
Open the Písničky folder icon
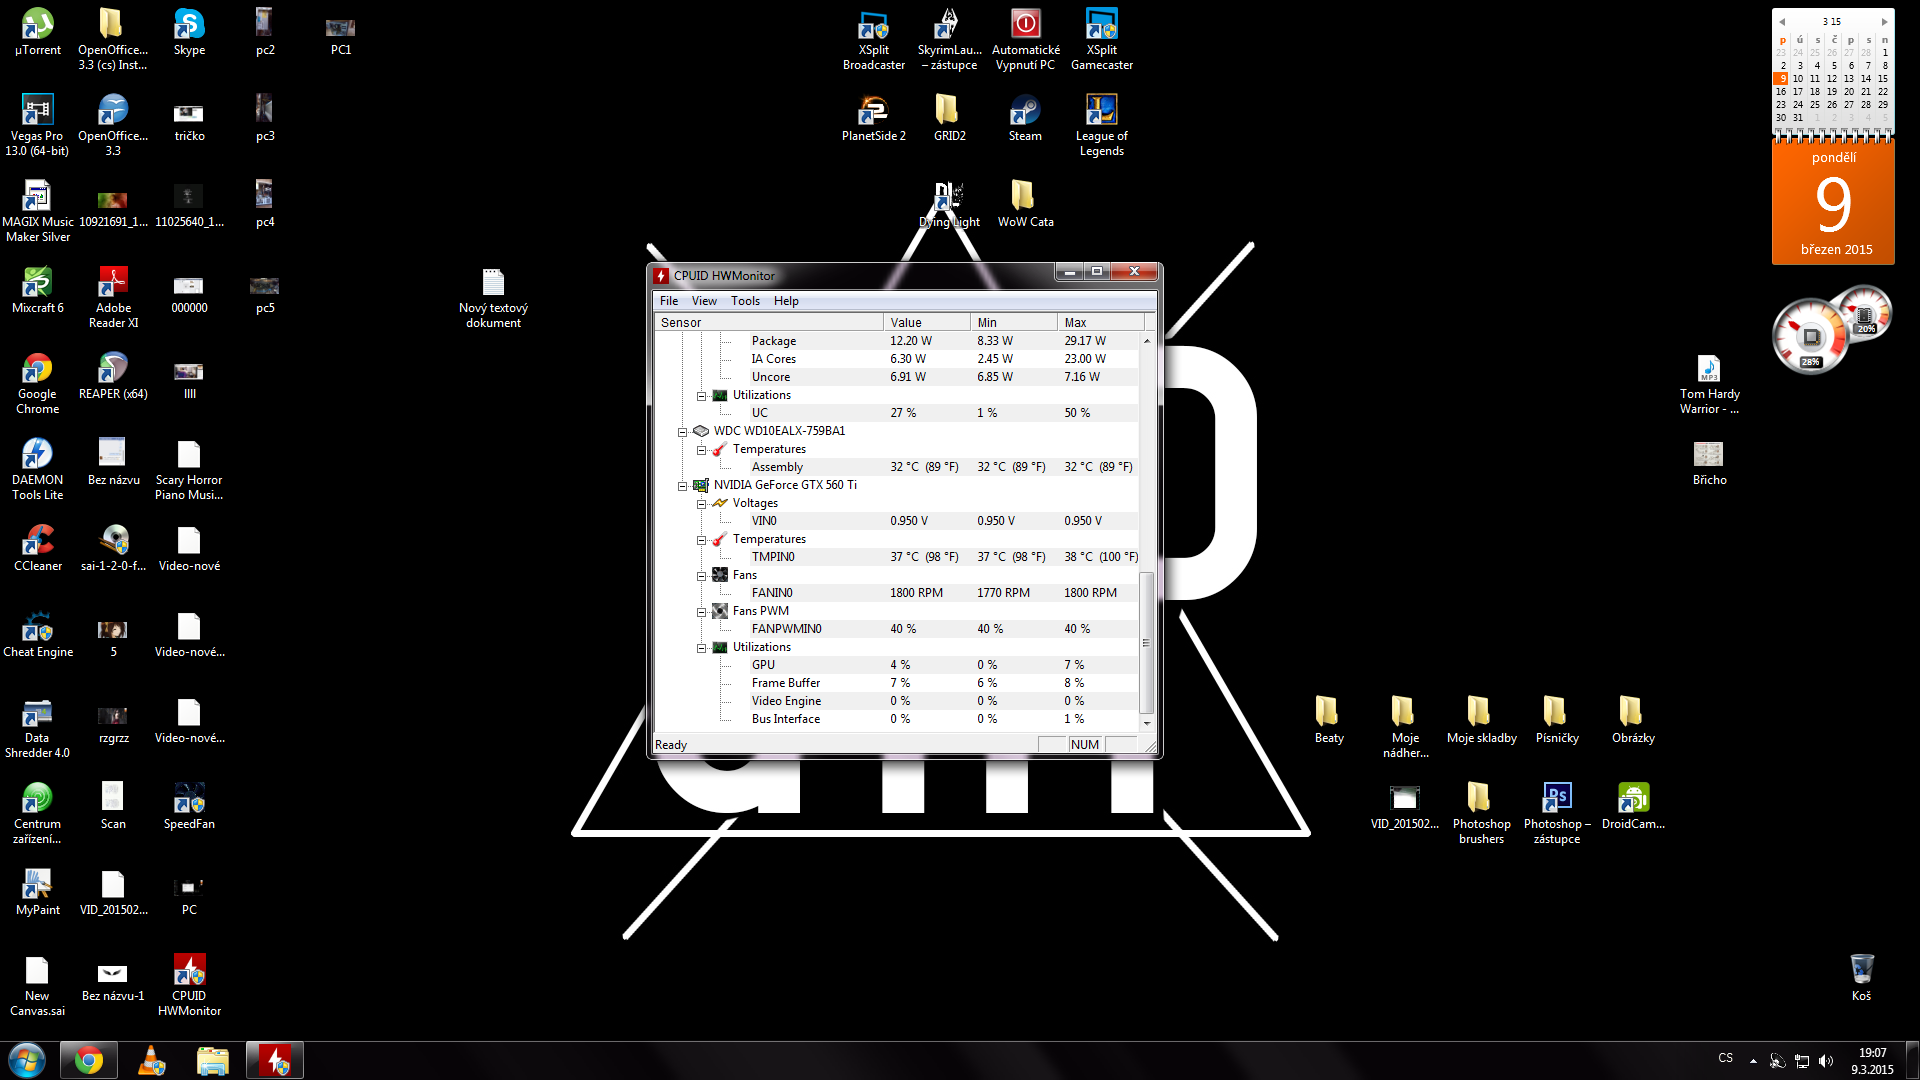(1557, 720)
